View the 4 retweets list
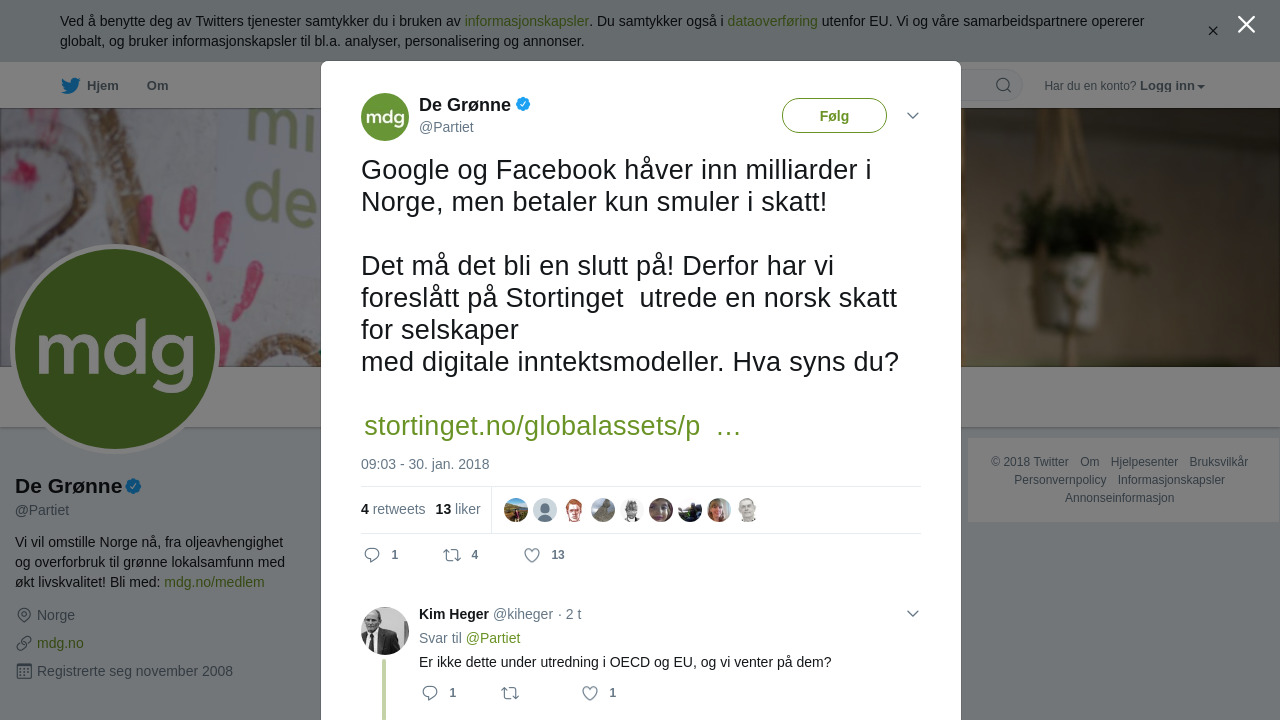Screen dimensions: 1280x720 click(393, 509)
